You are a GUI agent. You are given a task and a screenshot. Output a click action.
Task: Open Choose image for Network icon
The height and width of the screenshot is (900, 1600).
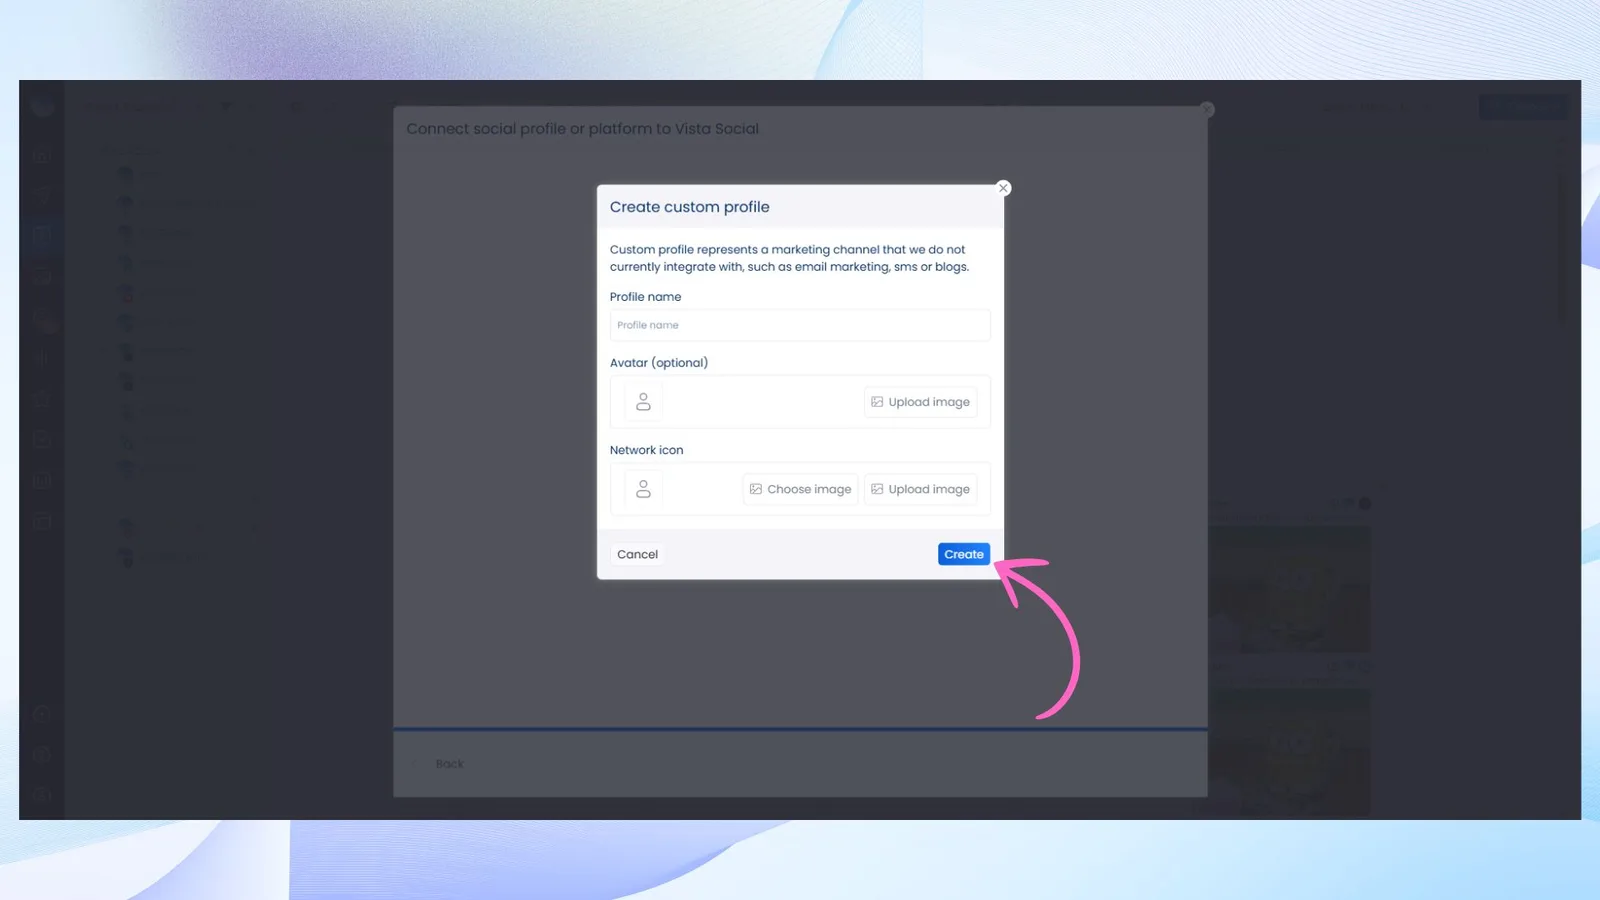pyautogui.click(x=800, y=489)
